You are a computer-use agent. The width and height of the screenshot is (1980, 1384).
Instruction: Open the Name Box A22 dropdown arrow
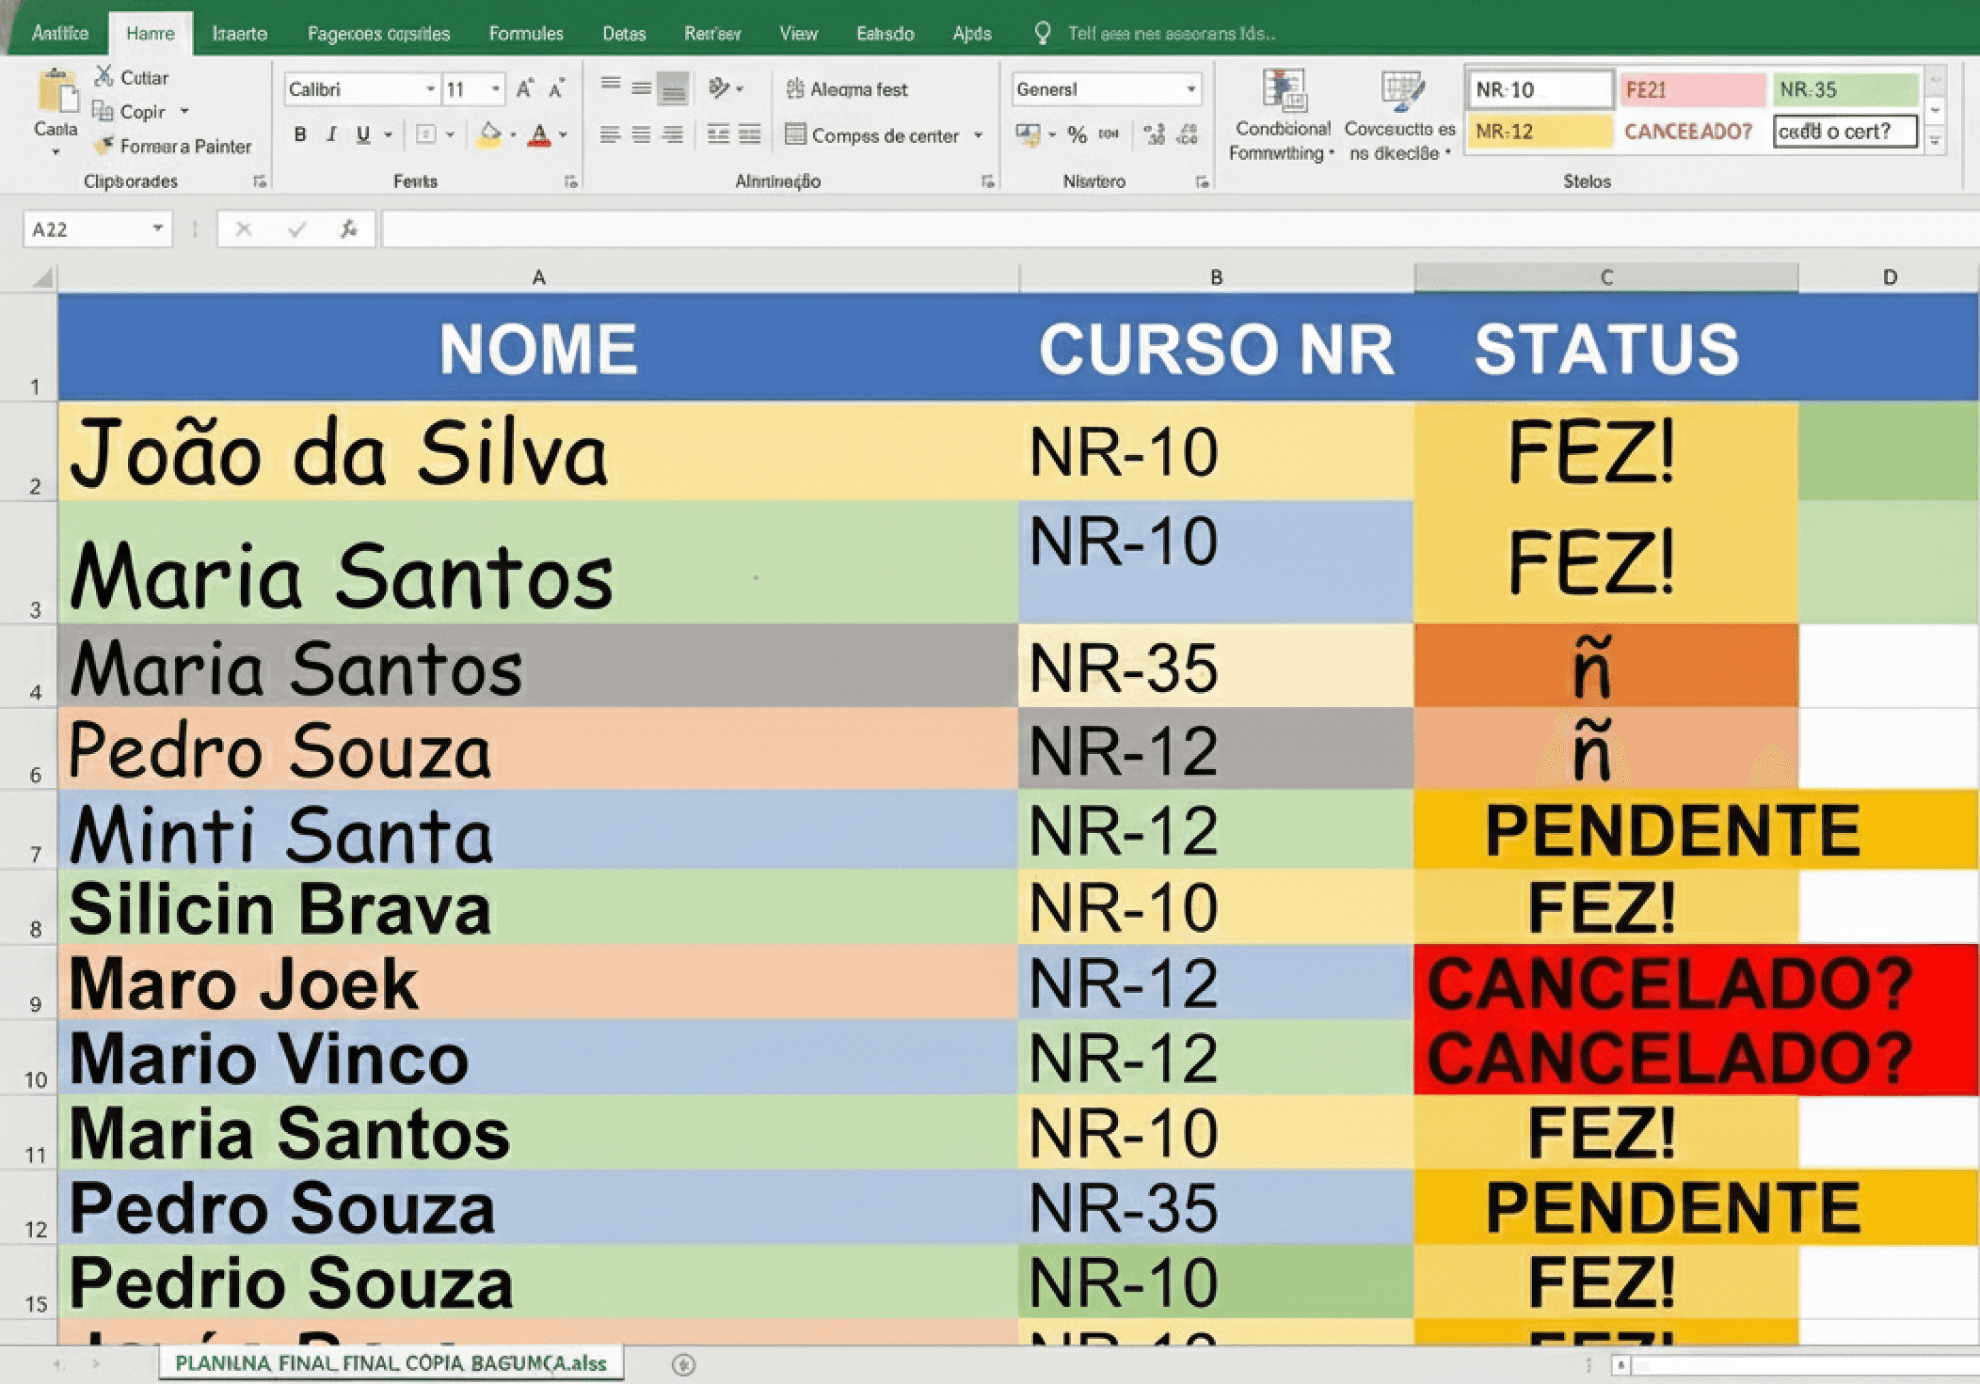157,229
